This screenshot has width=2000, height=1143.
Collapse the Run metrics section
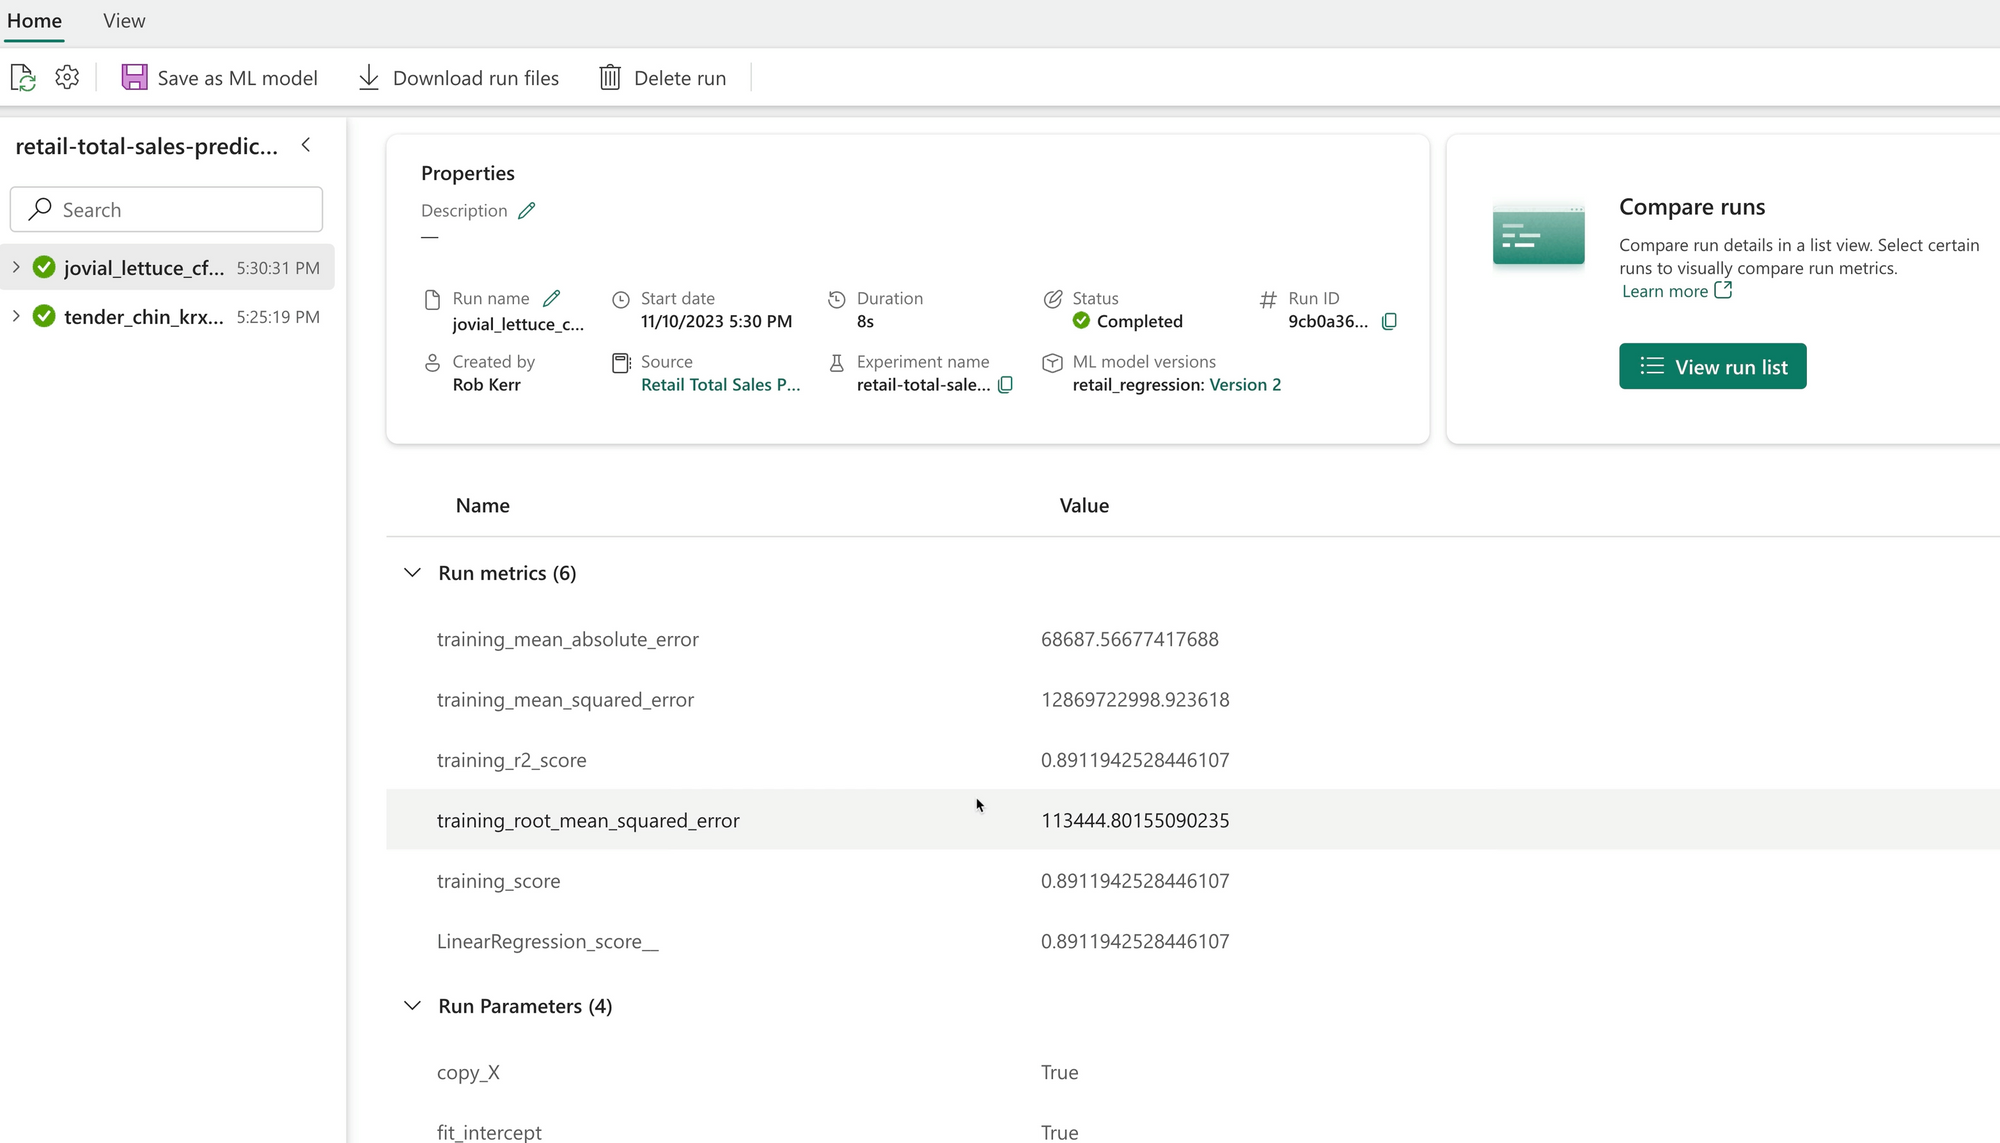(x=412, y=573)
